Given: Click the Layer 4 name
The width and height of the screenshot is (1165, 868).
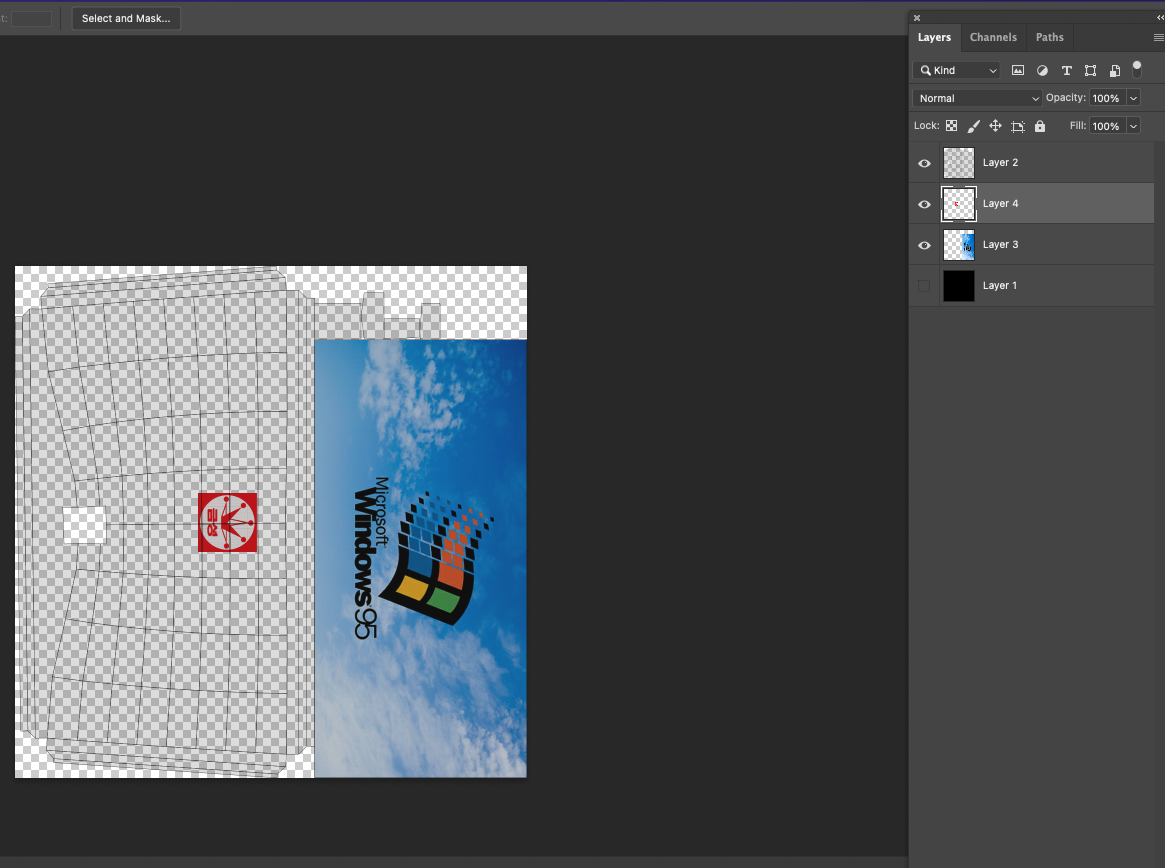Looking at the screenshot, I should pos(1000,204).
